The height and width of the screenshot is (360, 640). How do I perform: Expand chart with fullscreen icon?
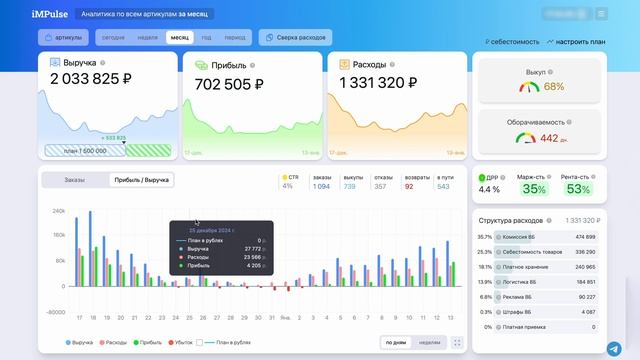(x=457, y=342)
